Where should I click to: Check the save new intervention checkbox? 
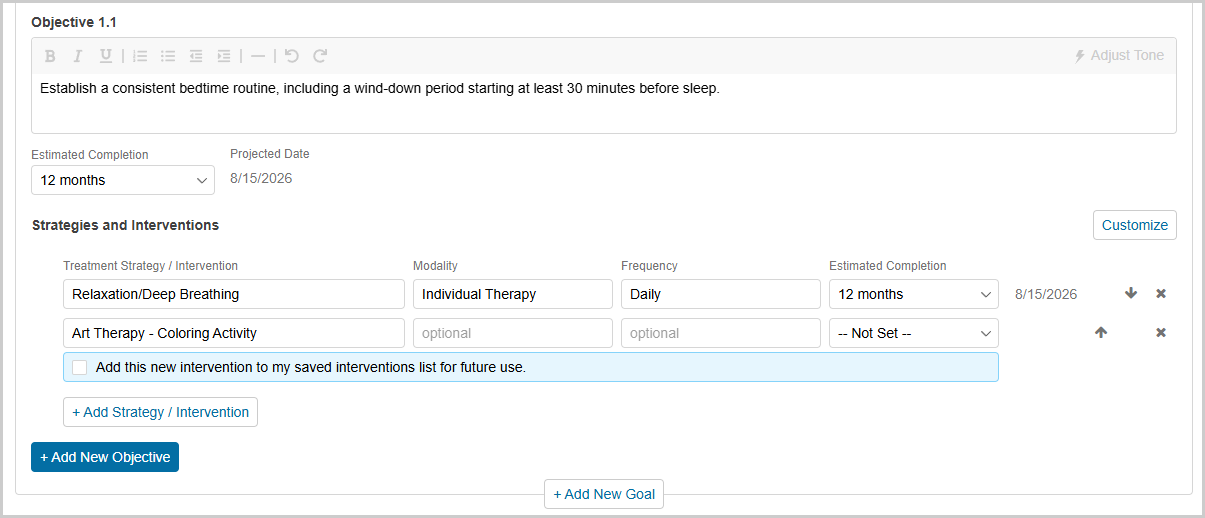(80, 367)
